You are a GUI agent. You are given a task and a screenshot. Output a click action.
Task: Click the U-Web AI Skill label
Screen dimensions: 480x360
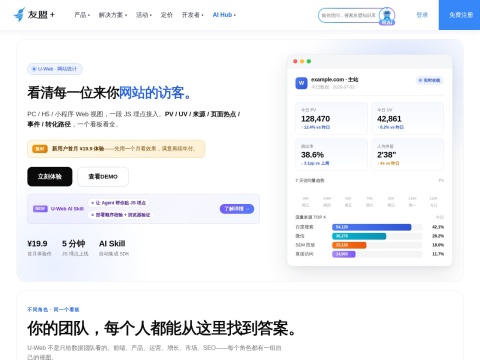point(67,209)
